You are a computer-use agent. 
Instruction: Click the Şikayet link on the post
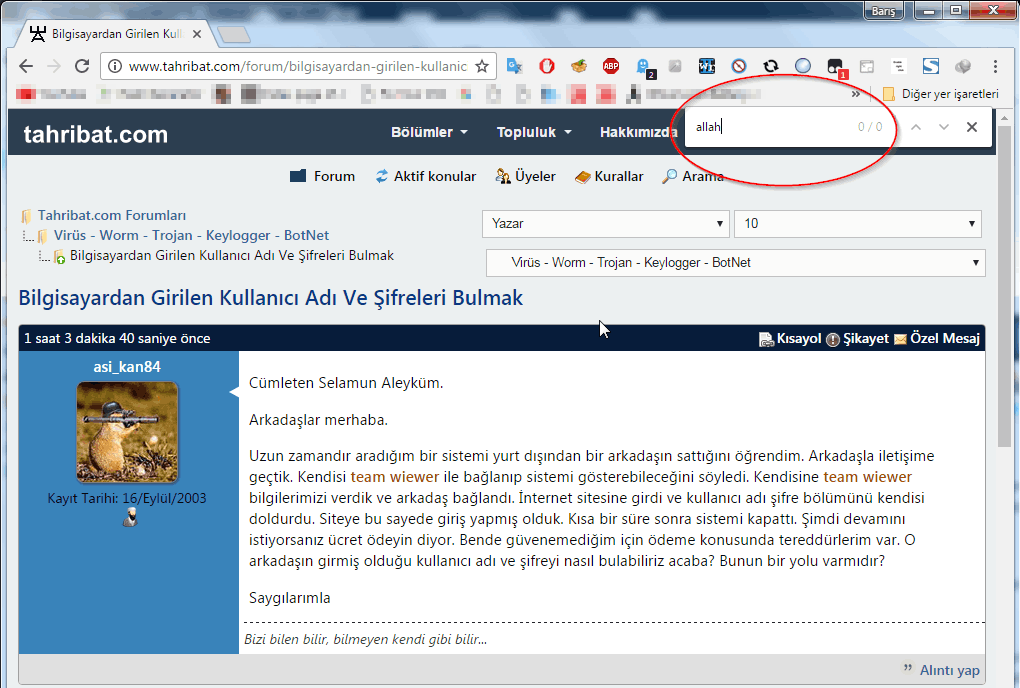tap(857, 339)
